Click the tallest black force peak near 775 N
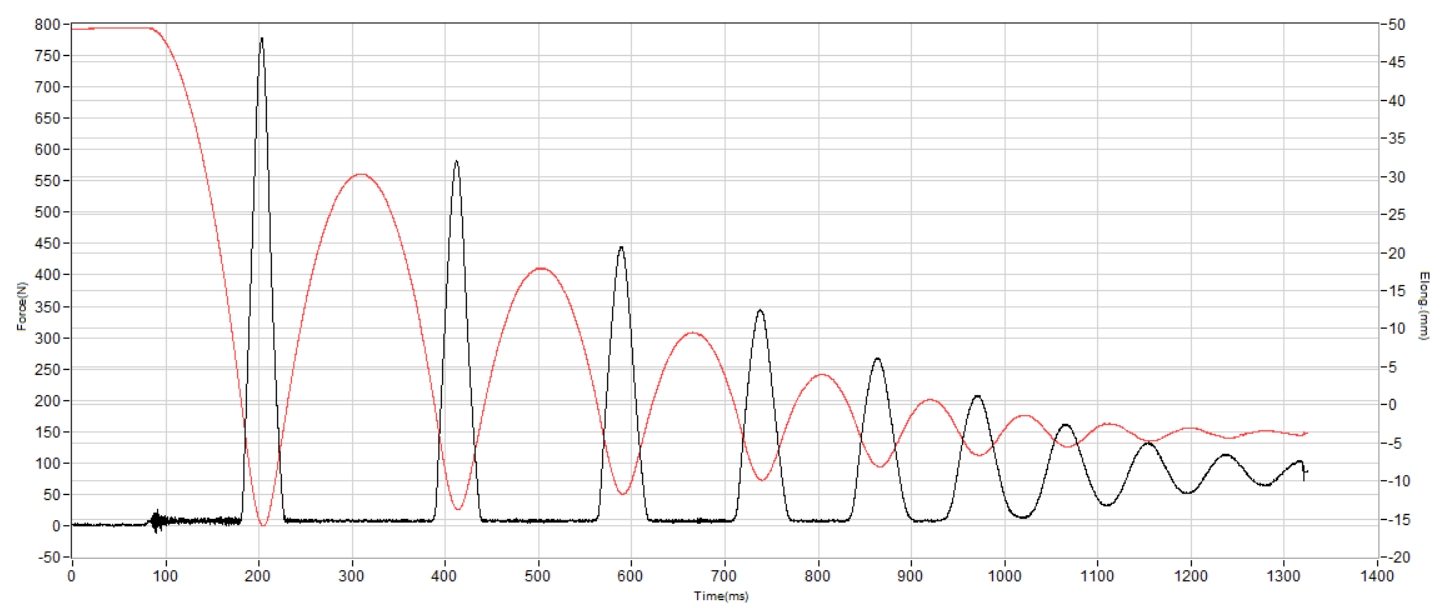Image resolution: width=1445 pixels, height=608 pixels. [262, 40]
